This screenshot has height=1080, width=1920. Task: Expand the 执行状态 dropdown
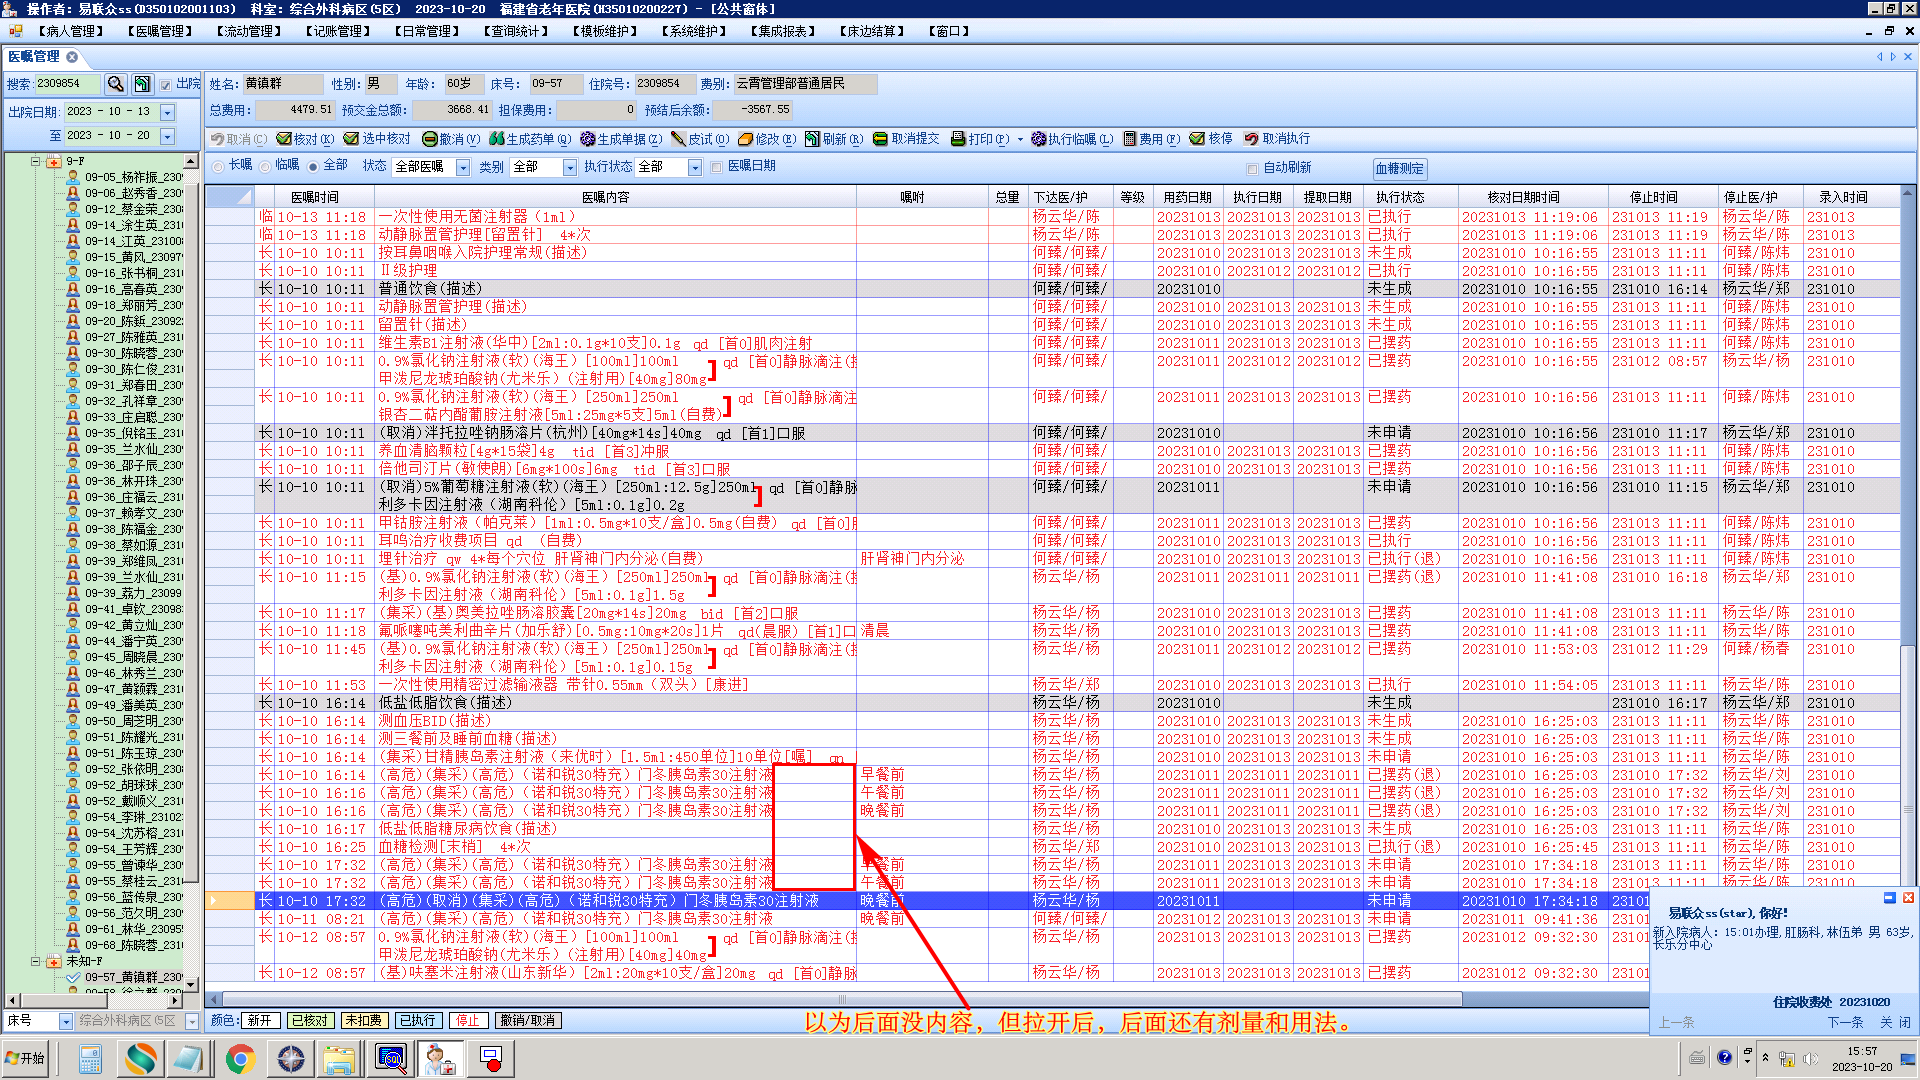coord(695,168)
